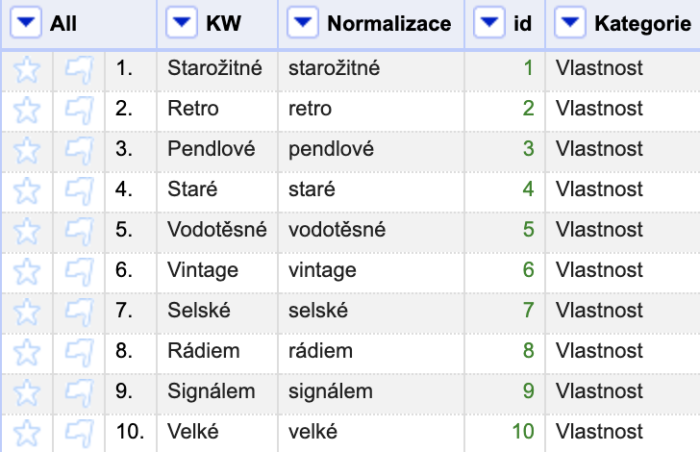Flag the Retro row
Screen dimensions: 700x452
[79, 110]
